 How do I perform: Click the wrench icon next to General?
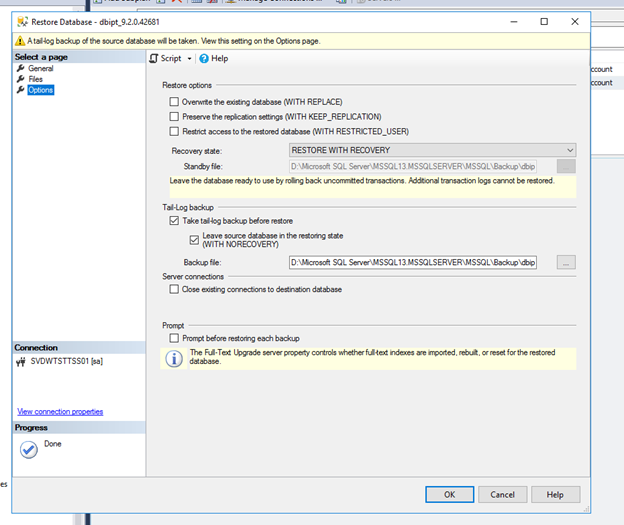coord(21,68)
